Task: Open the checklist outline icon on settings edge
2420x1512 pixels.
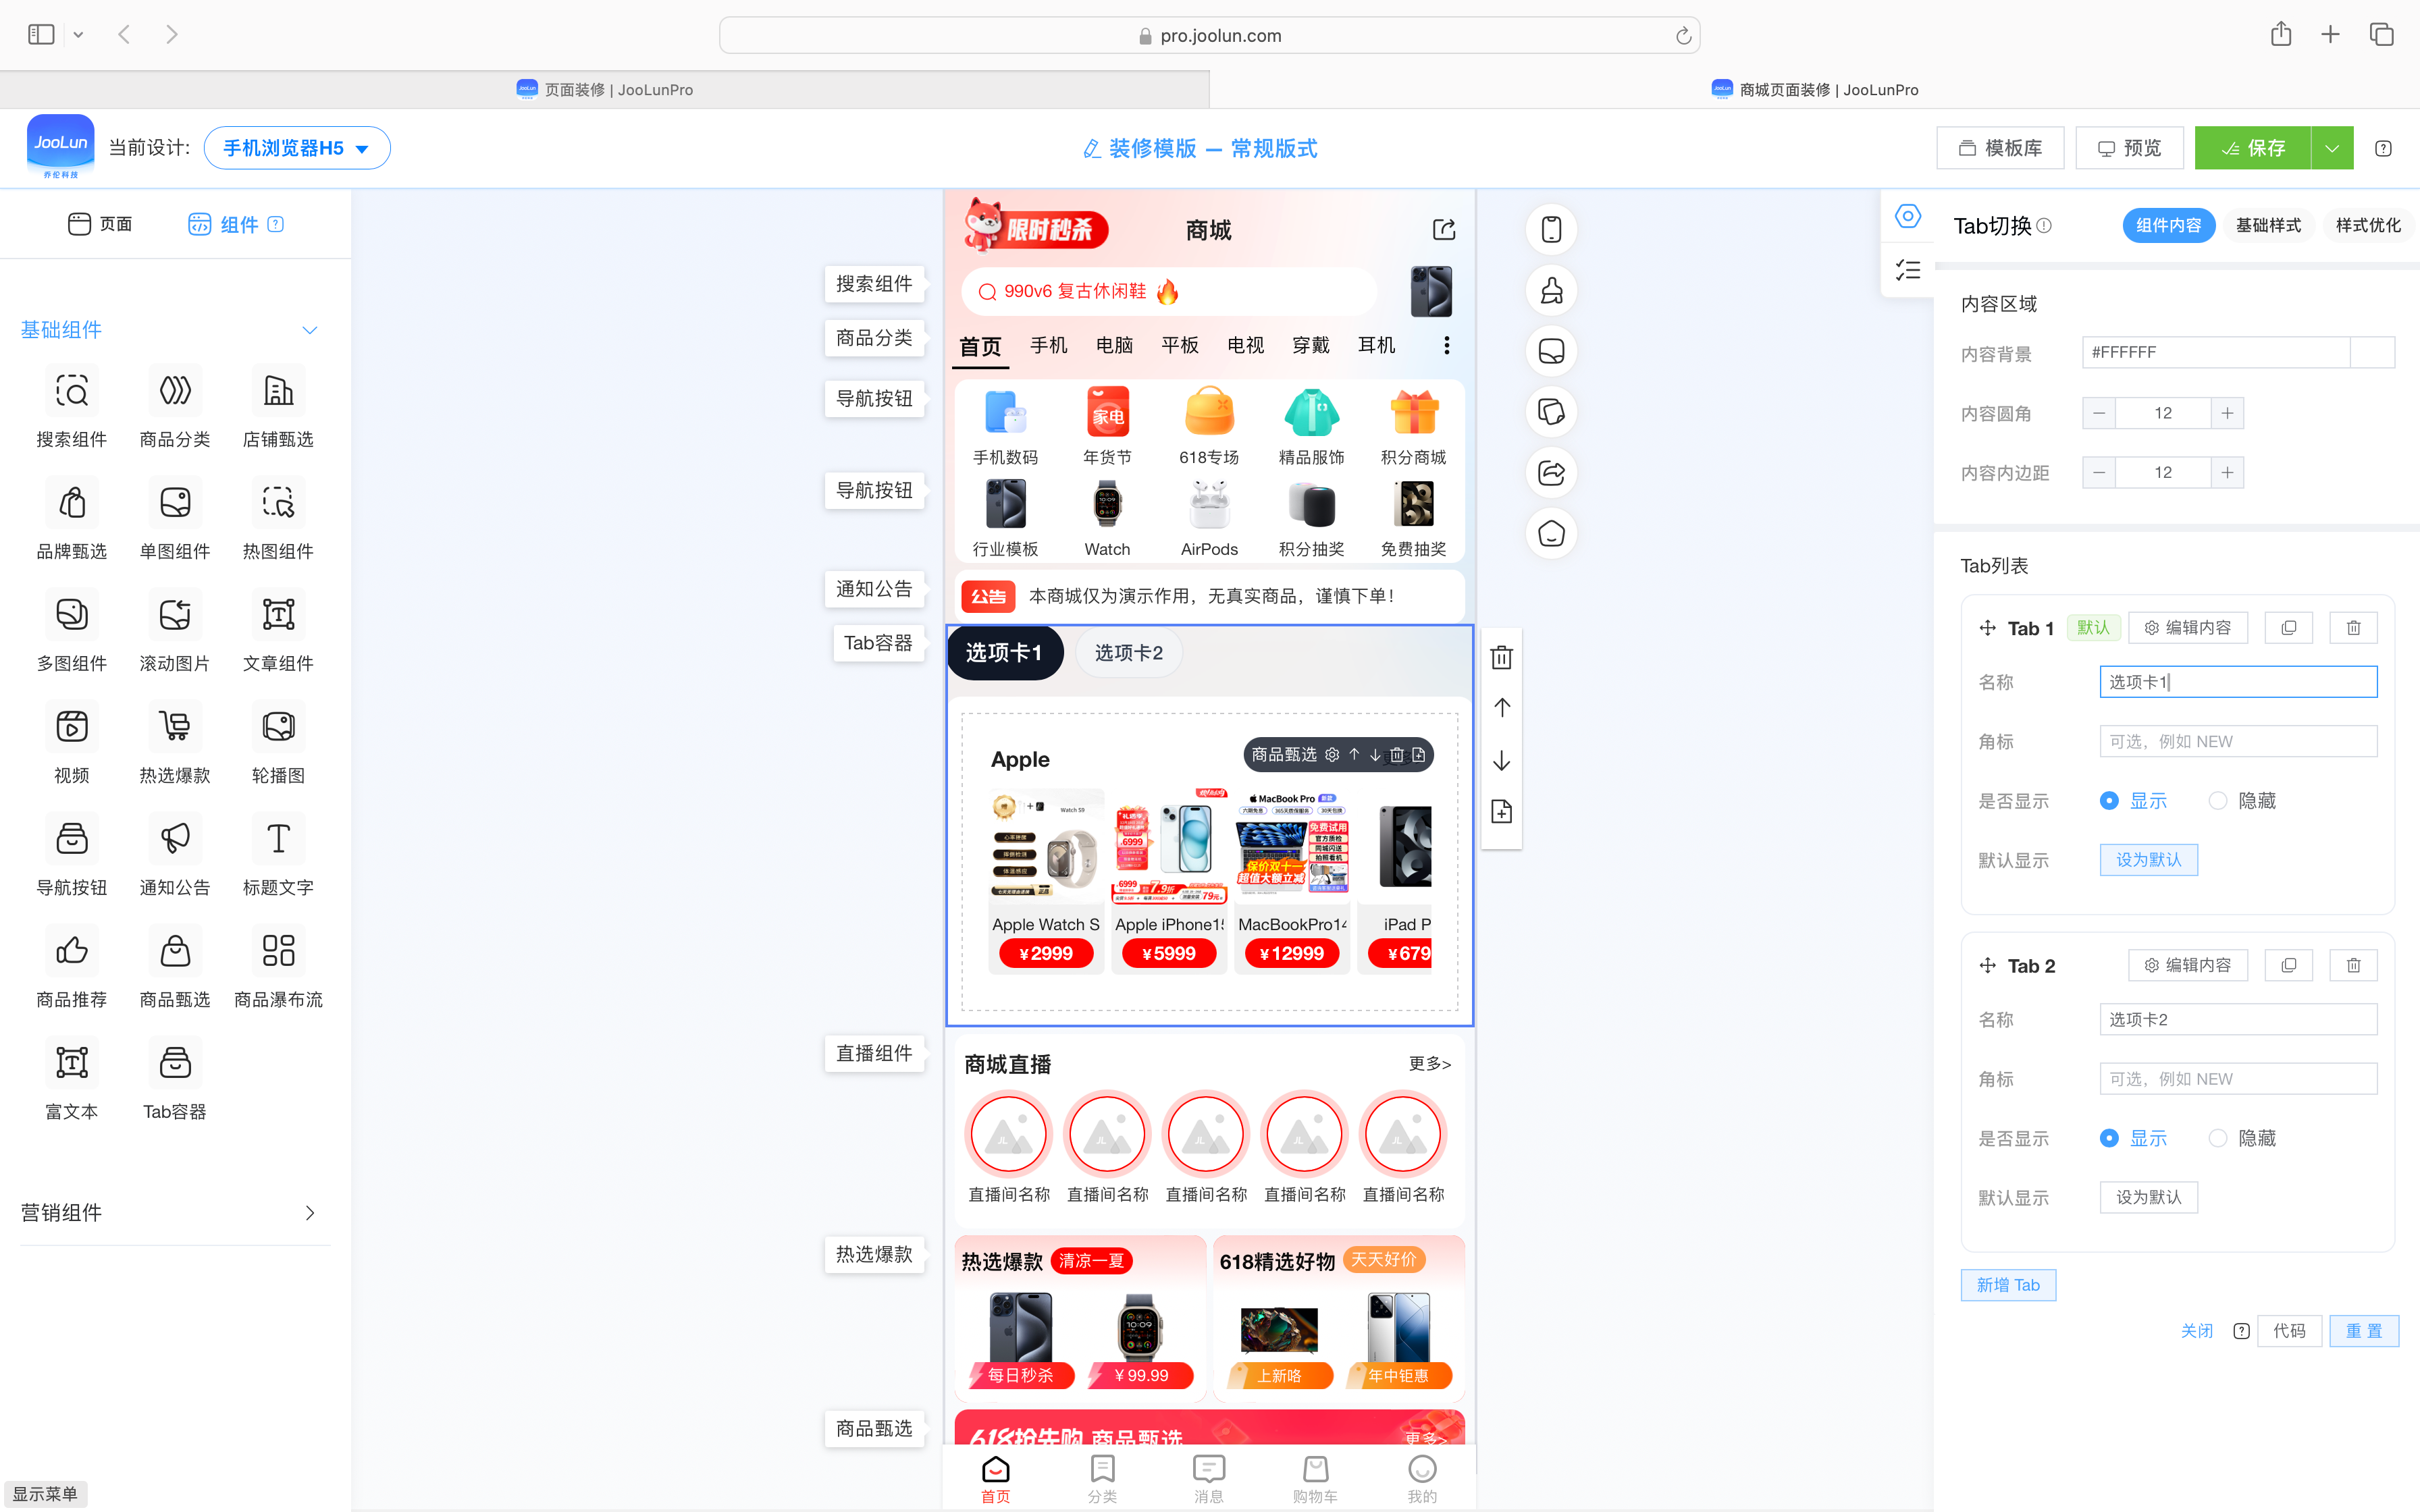Action: pos(1908,270)
